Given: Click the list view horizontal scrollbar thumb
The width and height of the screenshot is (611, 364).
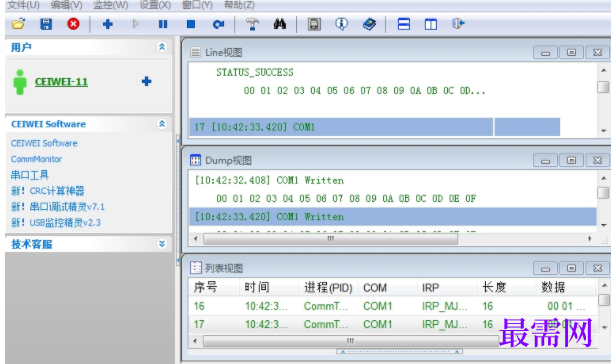Looking at the screenshot, I should coord(351,341).
